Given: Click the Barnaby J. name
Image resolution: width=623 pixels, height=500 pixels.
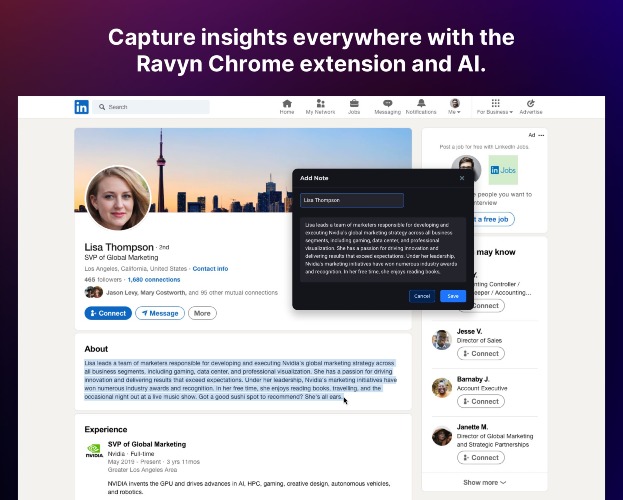Looking at the screenshot, I should (x=473, y=379).
